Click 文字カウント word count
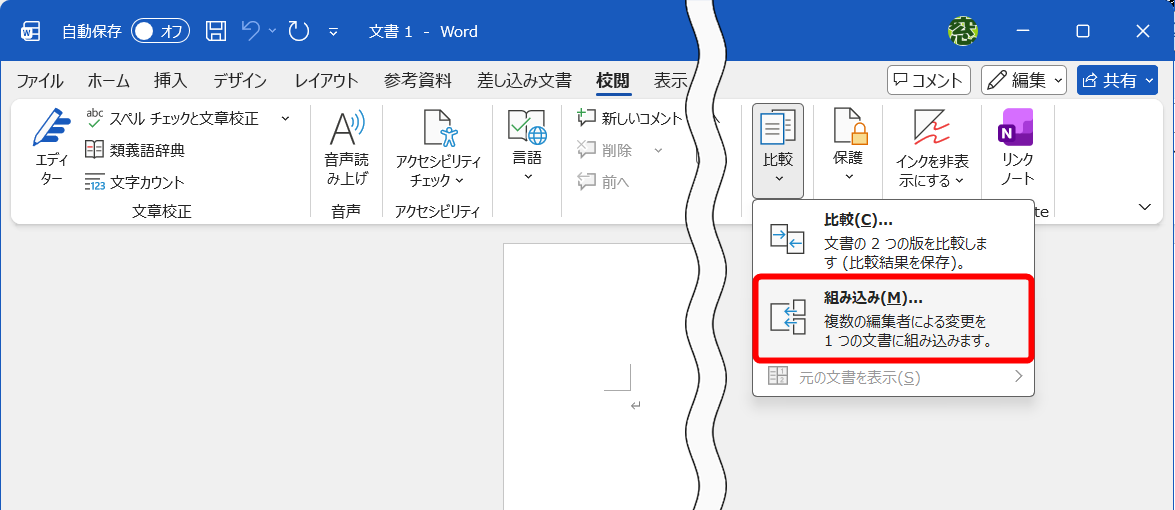 135,182
